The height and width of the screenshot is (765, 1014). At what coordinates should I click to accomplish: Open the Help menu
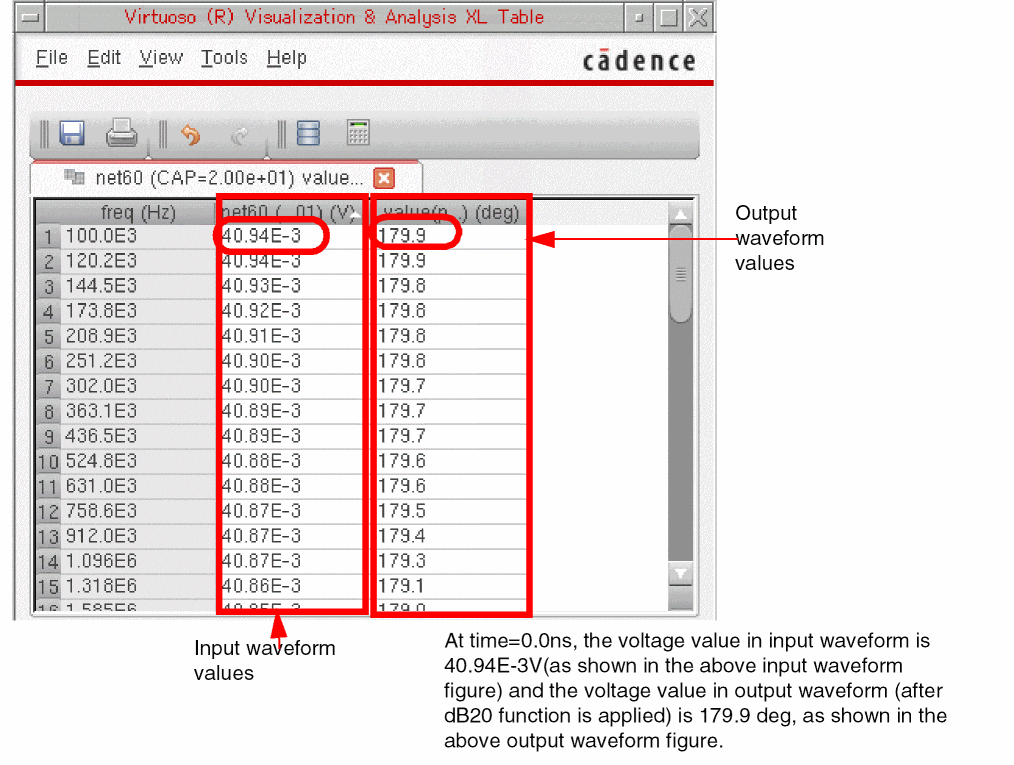286,58
